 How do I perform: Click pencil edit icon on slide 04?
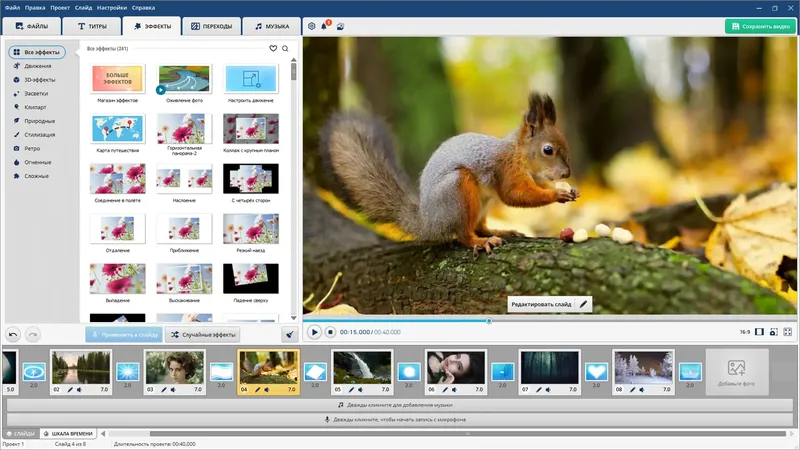[x=257, y=389]
